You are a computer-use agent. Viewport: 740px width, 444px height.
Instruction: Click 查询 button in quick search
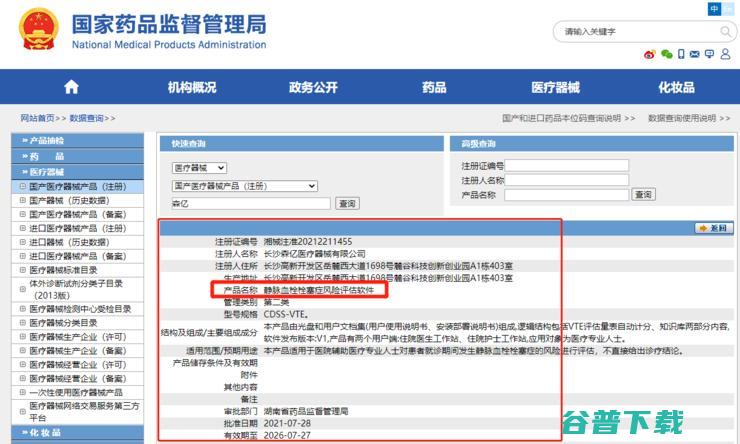click(347, 203)
